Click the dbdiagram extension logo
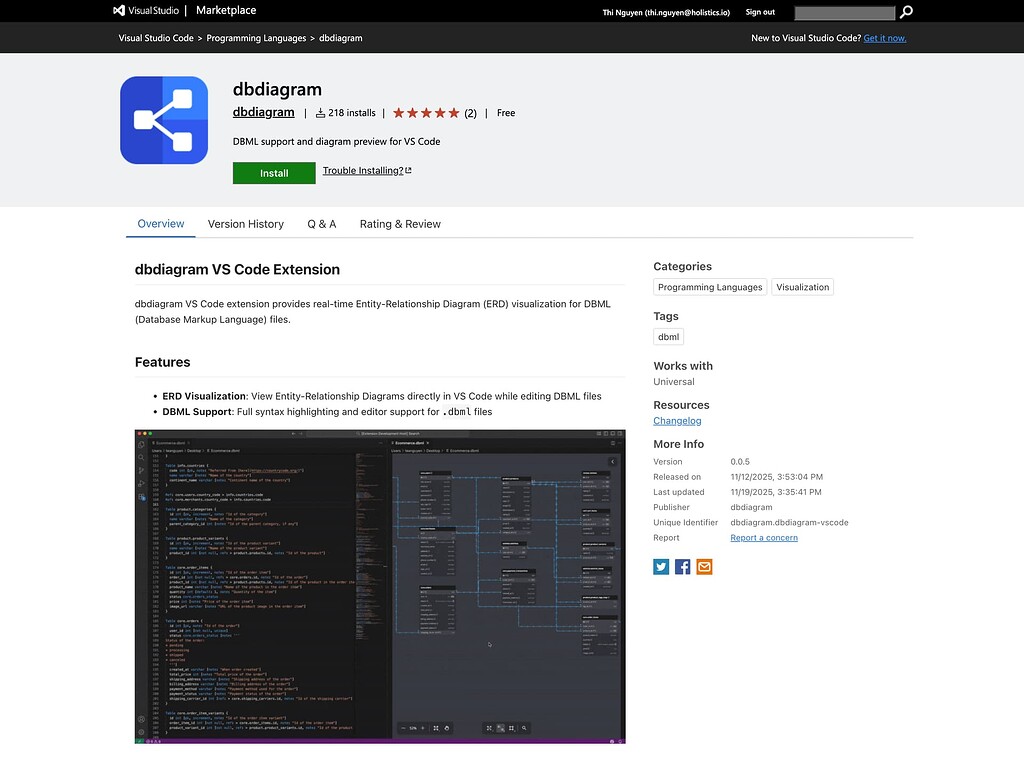The height and width of the screenshot is (760, 1024). (x=163, y=119)
